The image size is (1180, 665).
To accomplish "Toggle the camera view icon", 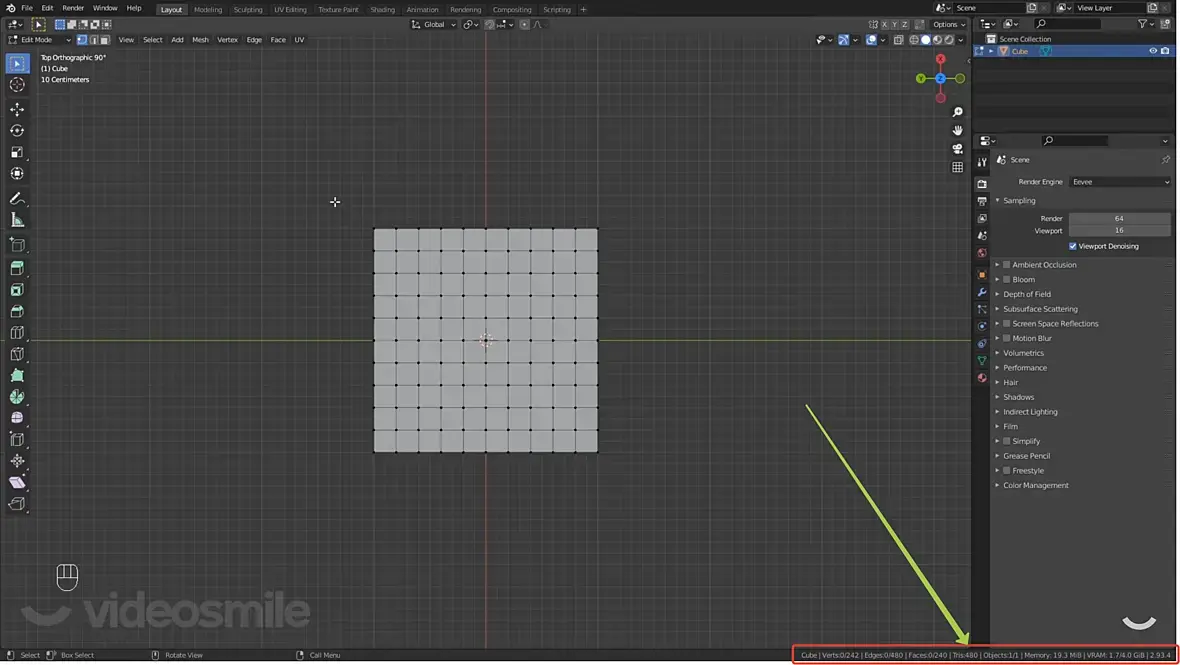I will coord(957,149).
